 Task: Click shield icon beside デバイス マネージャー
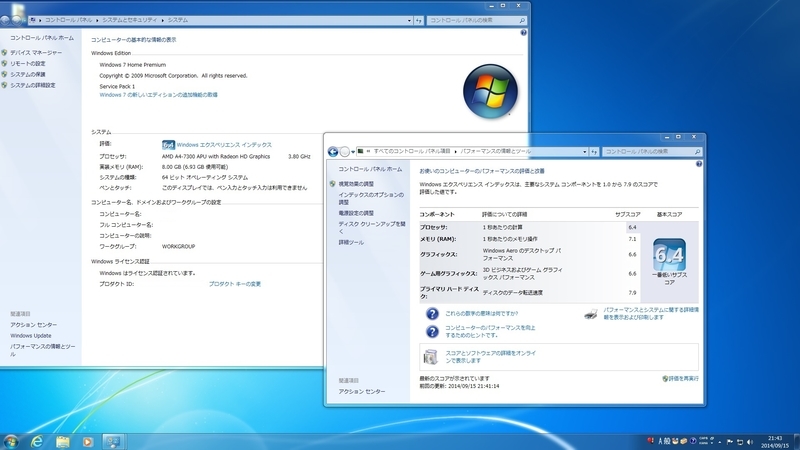[x=4, y=53]
